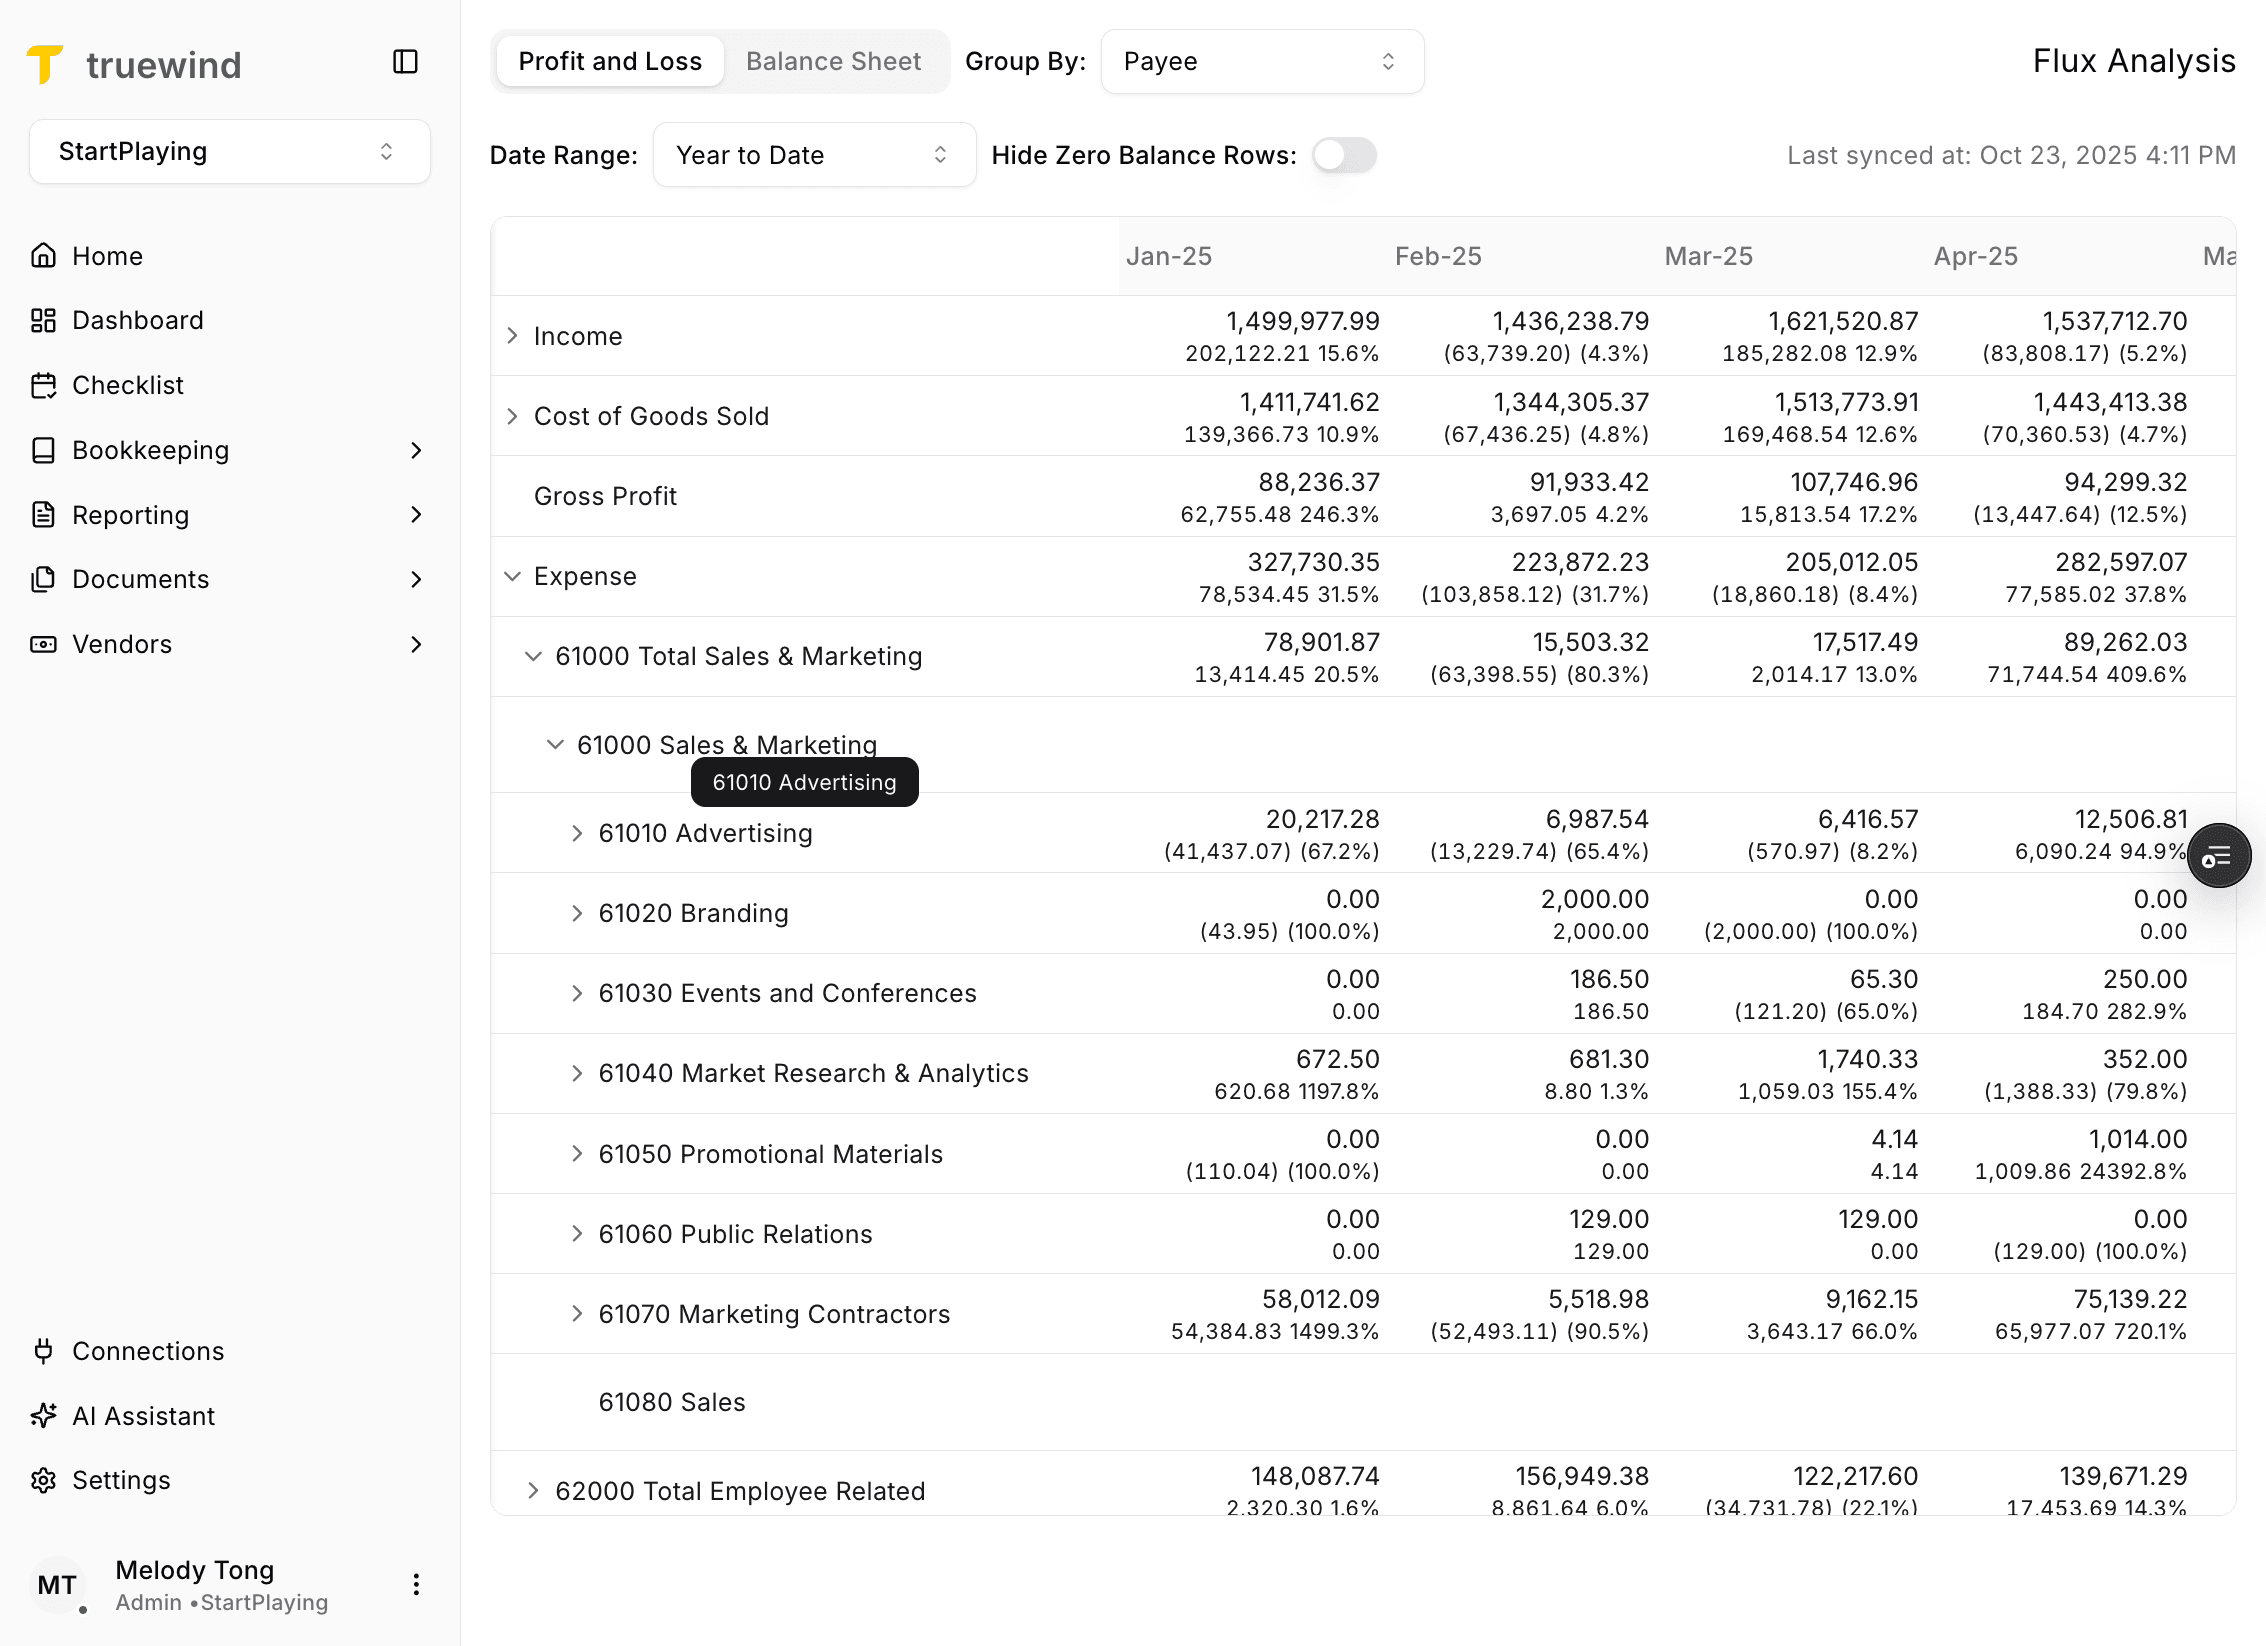2266x1646 pixels.
Task: Switch to the Balance Sheet tab
Action: [x=833, y=60]
